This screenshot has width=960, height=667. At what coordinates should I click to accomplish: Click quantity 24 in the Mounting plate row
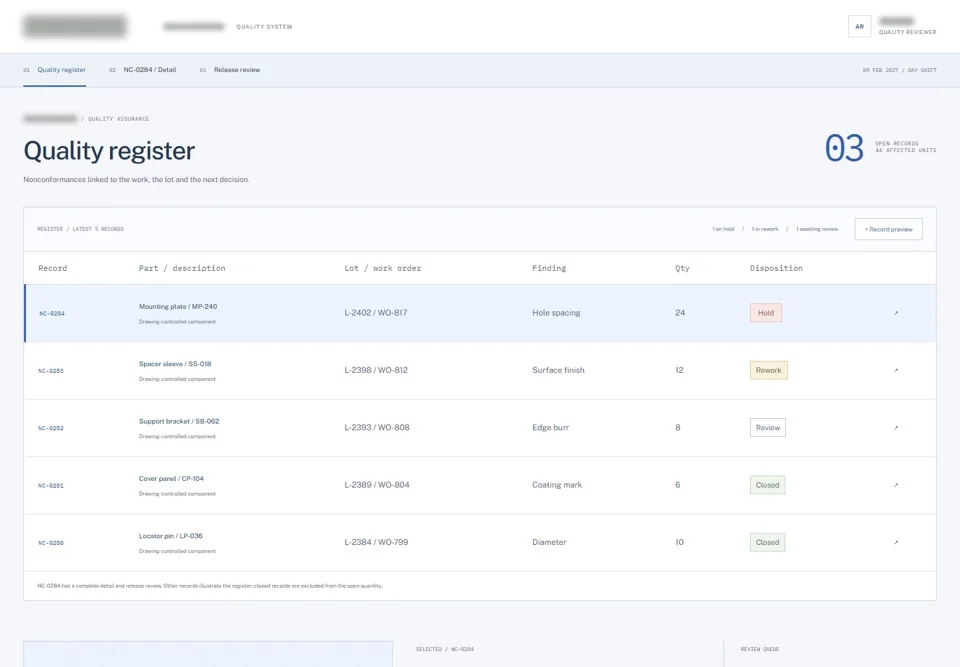click(680, 313)
